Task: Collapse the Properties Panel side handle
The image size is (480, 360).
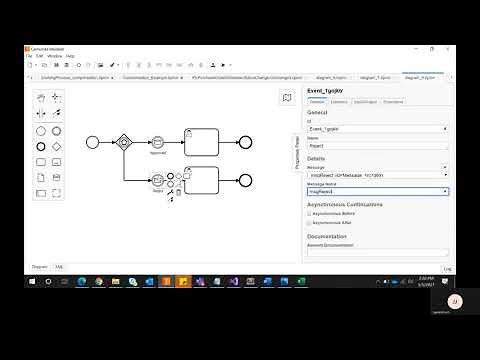Action: (x=297, y=153)
